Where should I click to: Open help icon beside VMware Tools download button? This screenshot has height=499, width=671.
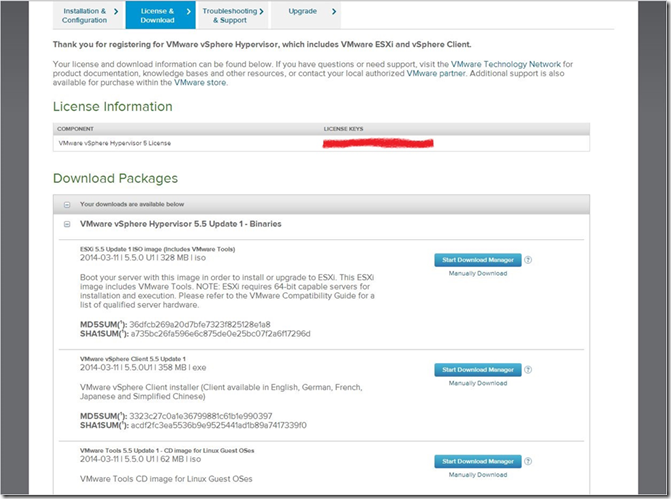(528, 461)
